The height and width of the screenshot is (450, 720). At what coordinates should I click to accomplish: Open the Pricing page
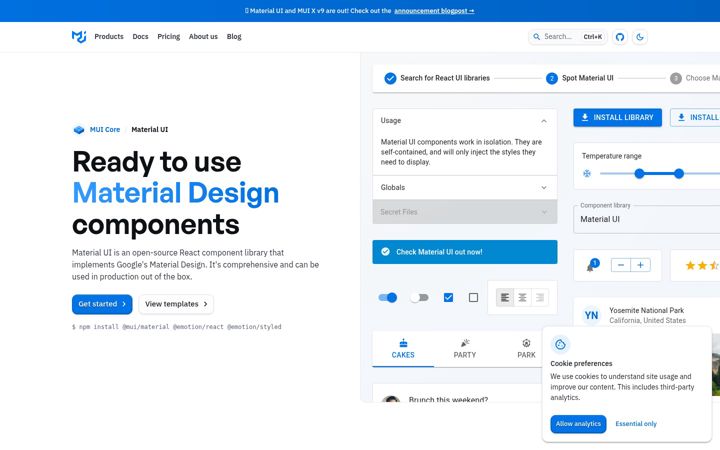click(x=169, y=36)
